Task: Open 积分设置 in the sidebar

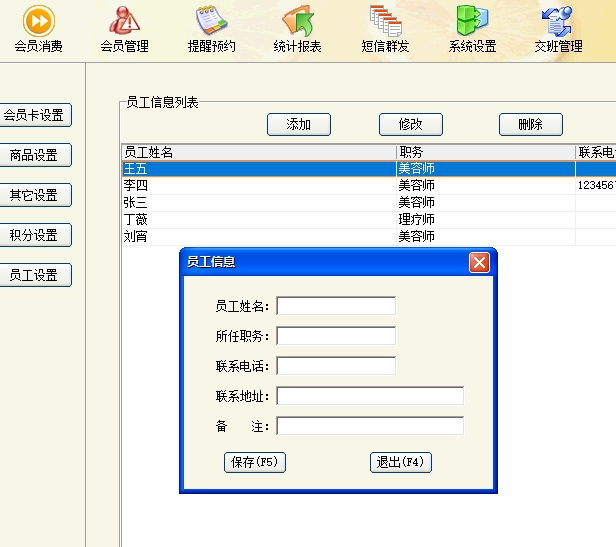Action: [36, 235]
